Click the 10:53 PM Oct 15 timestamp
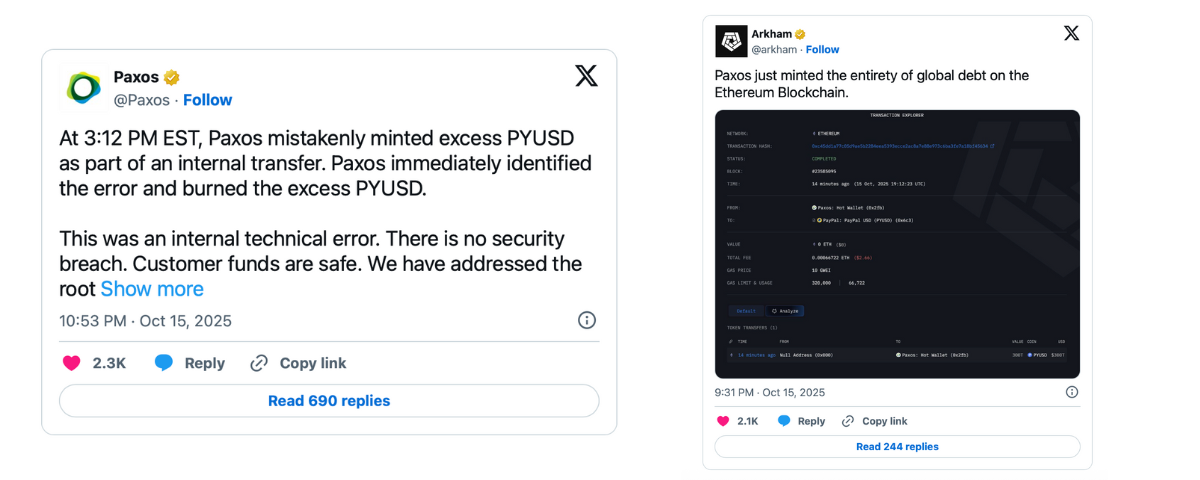This screenshot has width=1200, height=480. (145, 321)
